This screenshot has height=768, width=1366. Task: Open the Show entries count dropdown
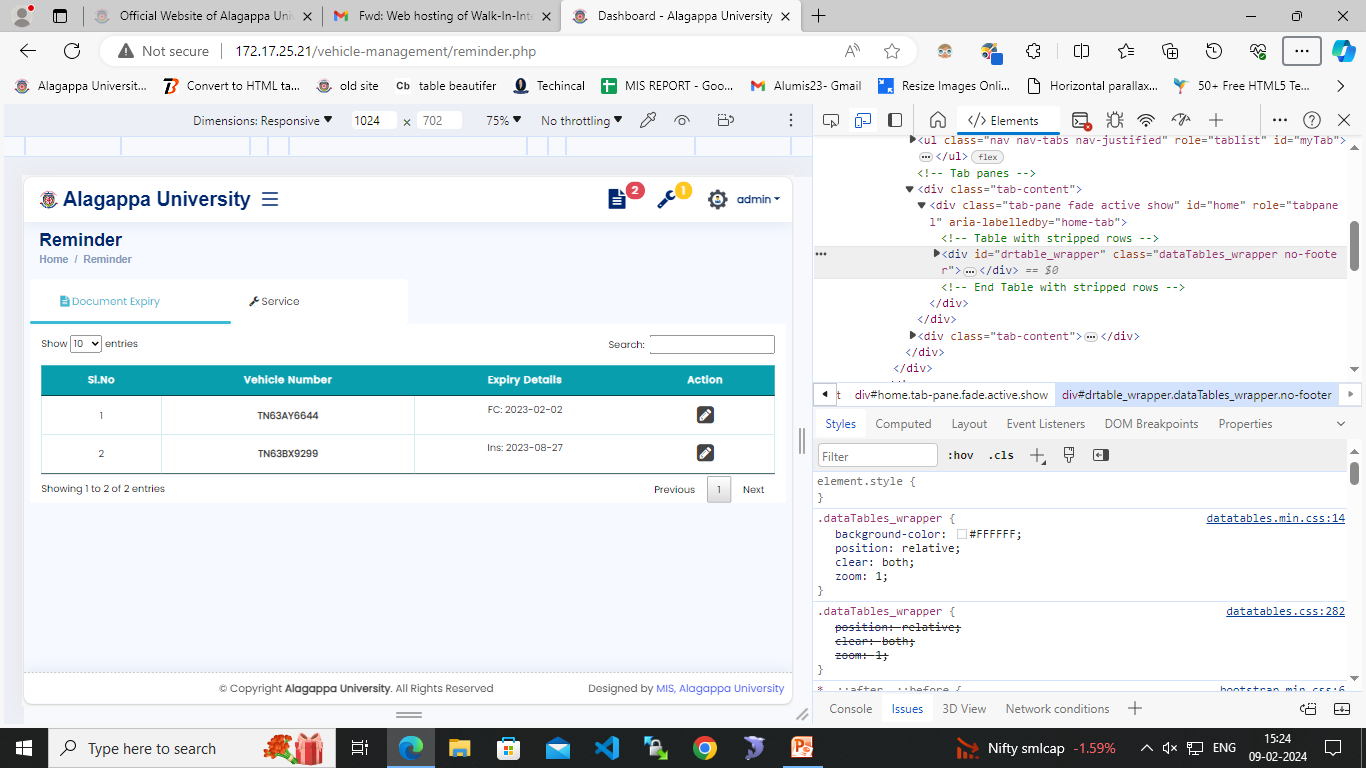[x=86, y=344]
